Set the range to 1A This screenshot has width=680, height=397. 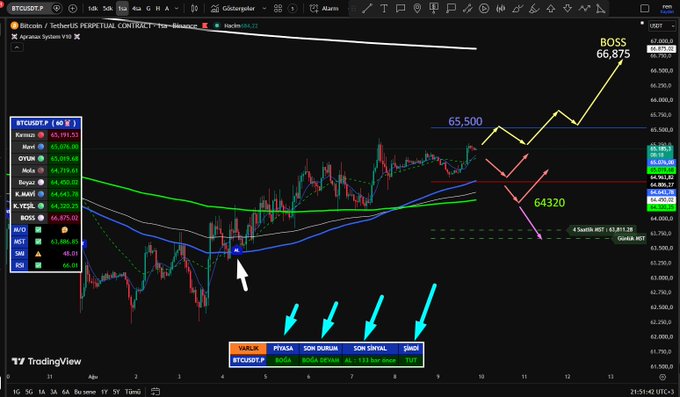point(42,392)
